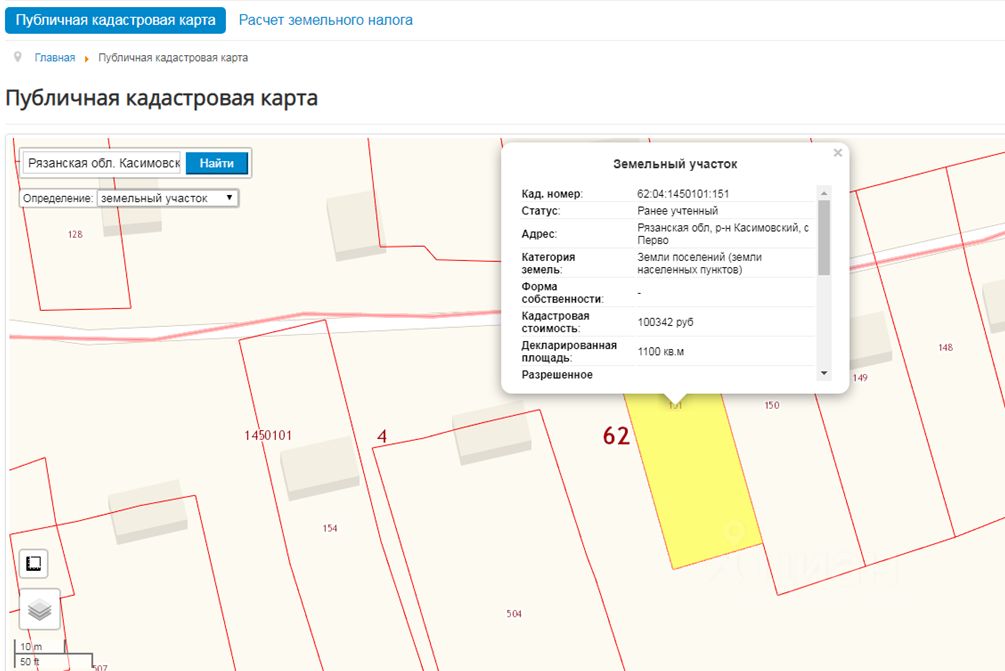Click parcel 504 on the map
The height and width of the screenshot is (671, 1005).
pyautogui.click(x=513, y=613)
